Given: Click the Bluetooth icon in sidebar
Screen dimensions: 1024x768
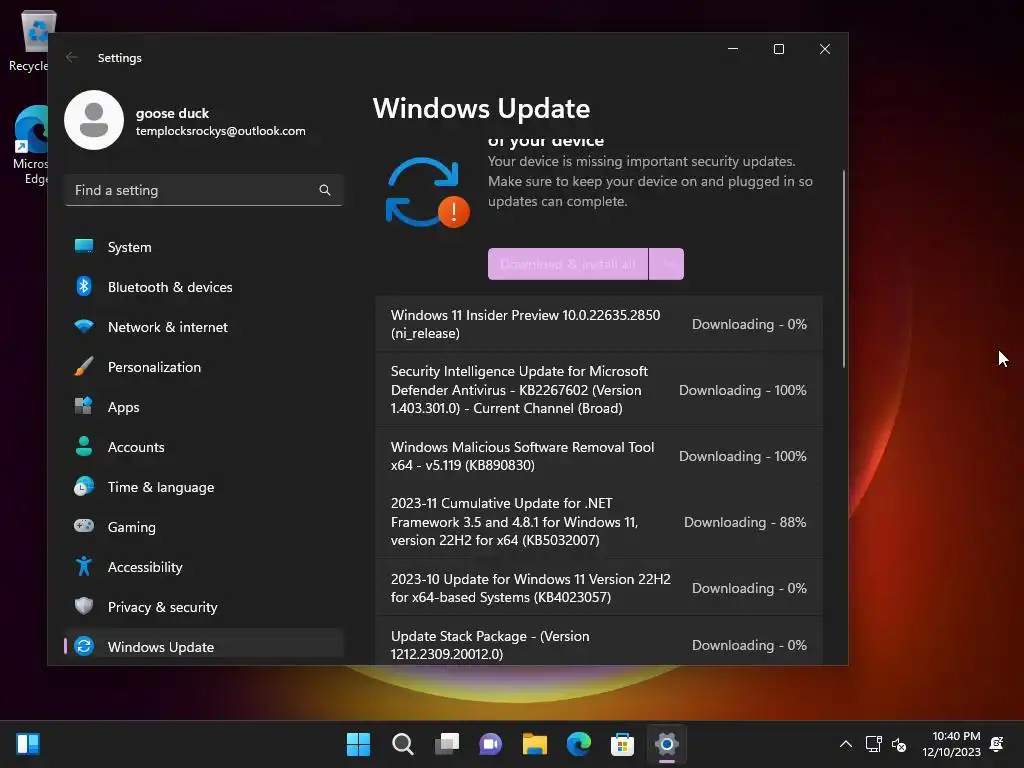Looking at the screenshot, I should (x=84, y=286).
